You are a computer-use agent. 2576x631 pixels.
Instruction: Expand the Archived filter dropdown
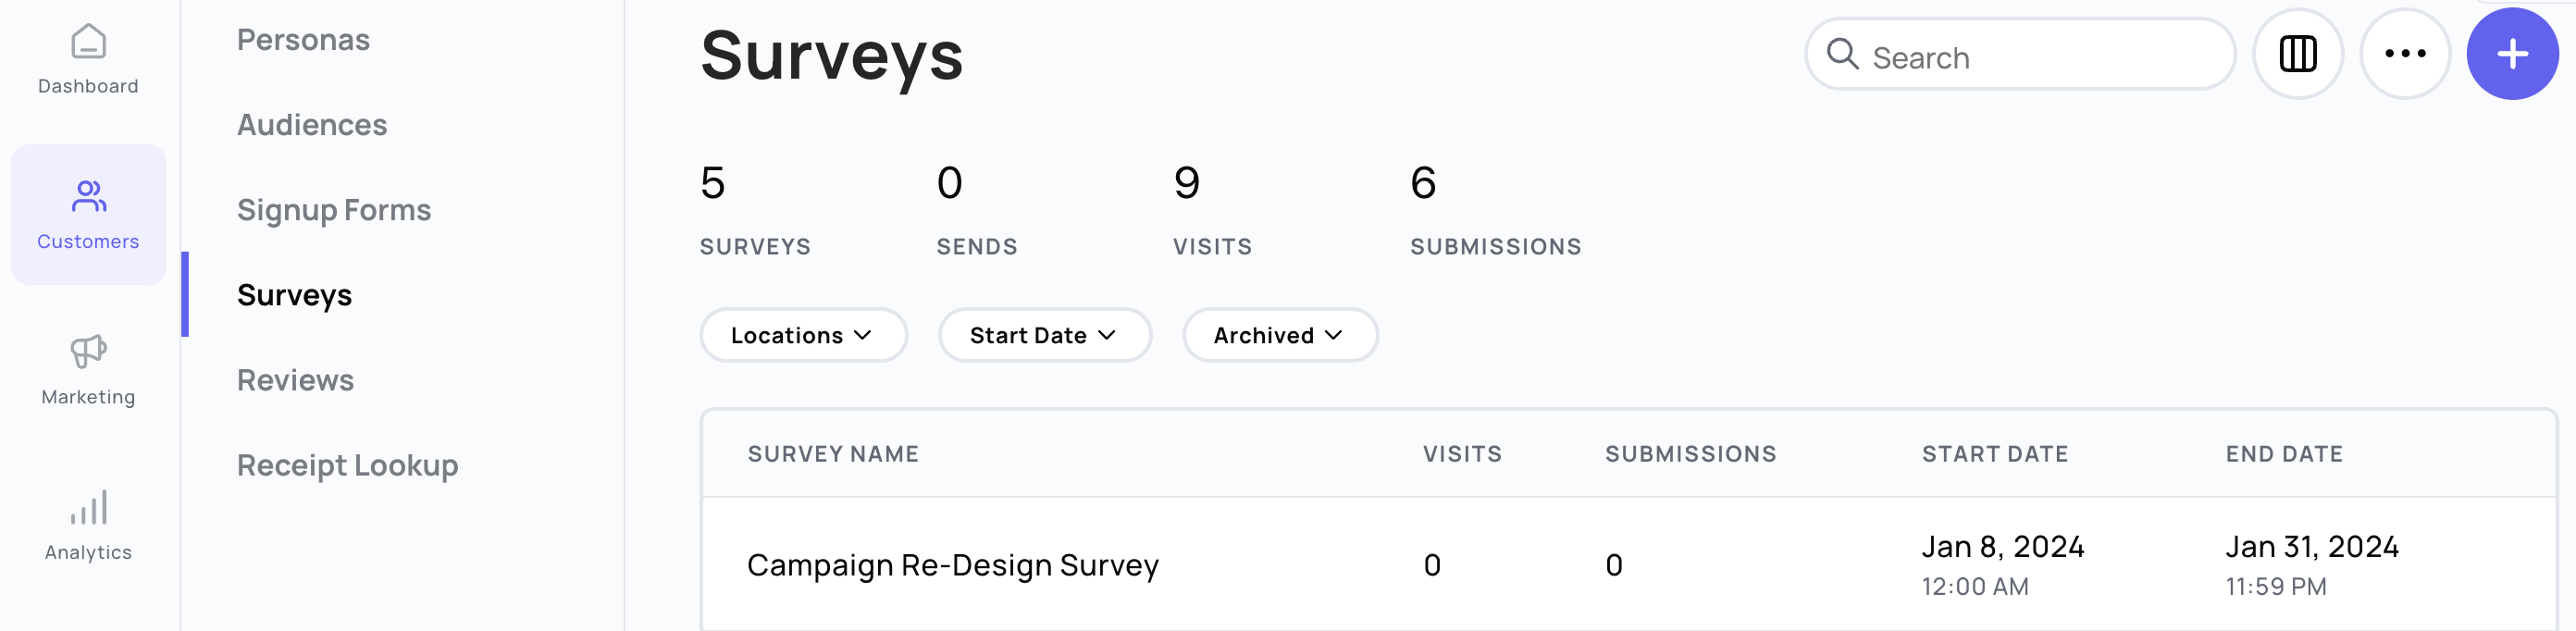pyautogui.click(x=1279, y=335)
